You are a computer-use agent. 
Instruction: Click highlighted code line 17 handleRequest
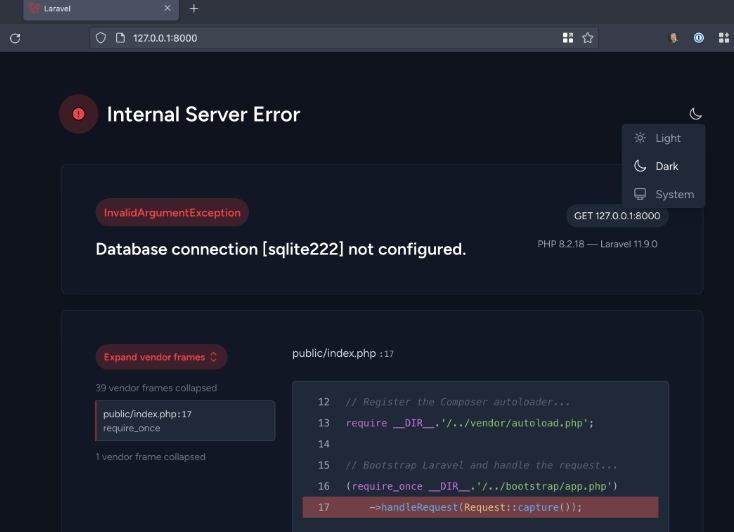[480, 507]
